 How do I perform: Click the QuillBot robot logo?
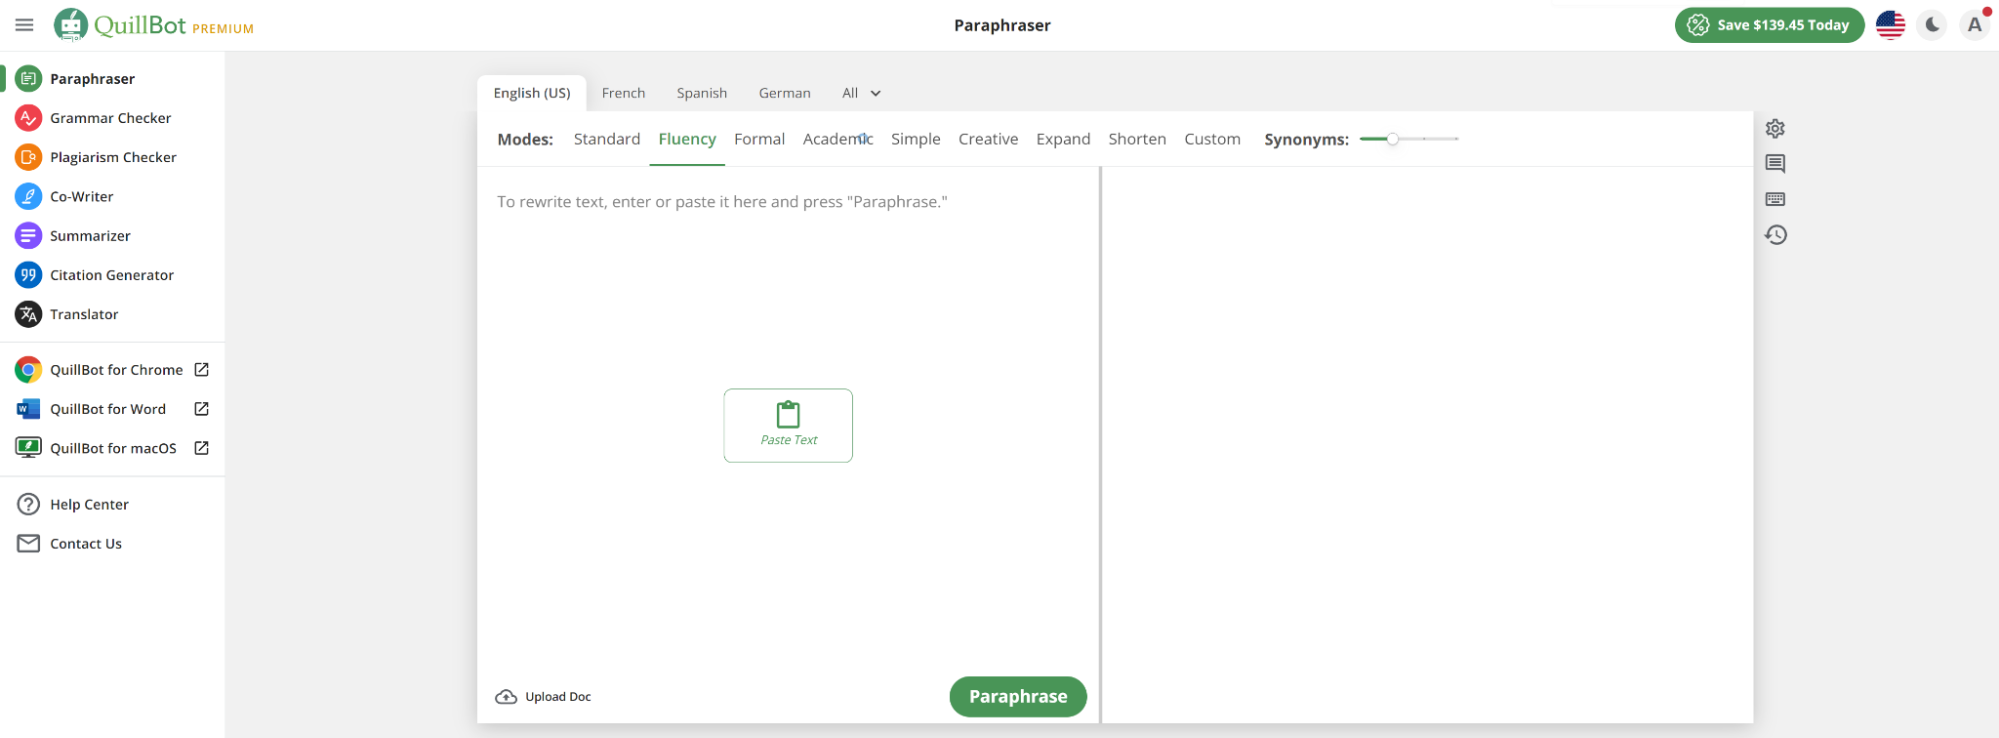point(70,24)
